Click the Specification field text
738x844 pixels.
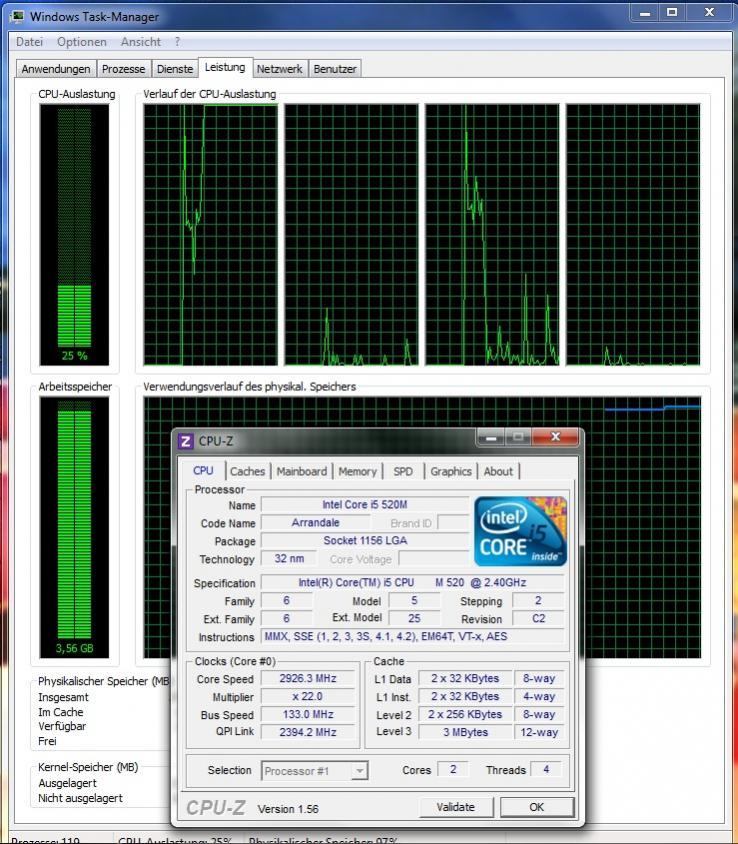[412, 582]
